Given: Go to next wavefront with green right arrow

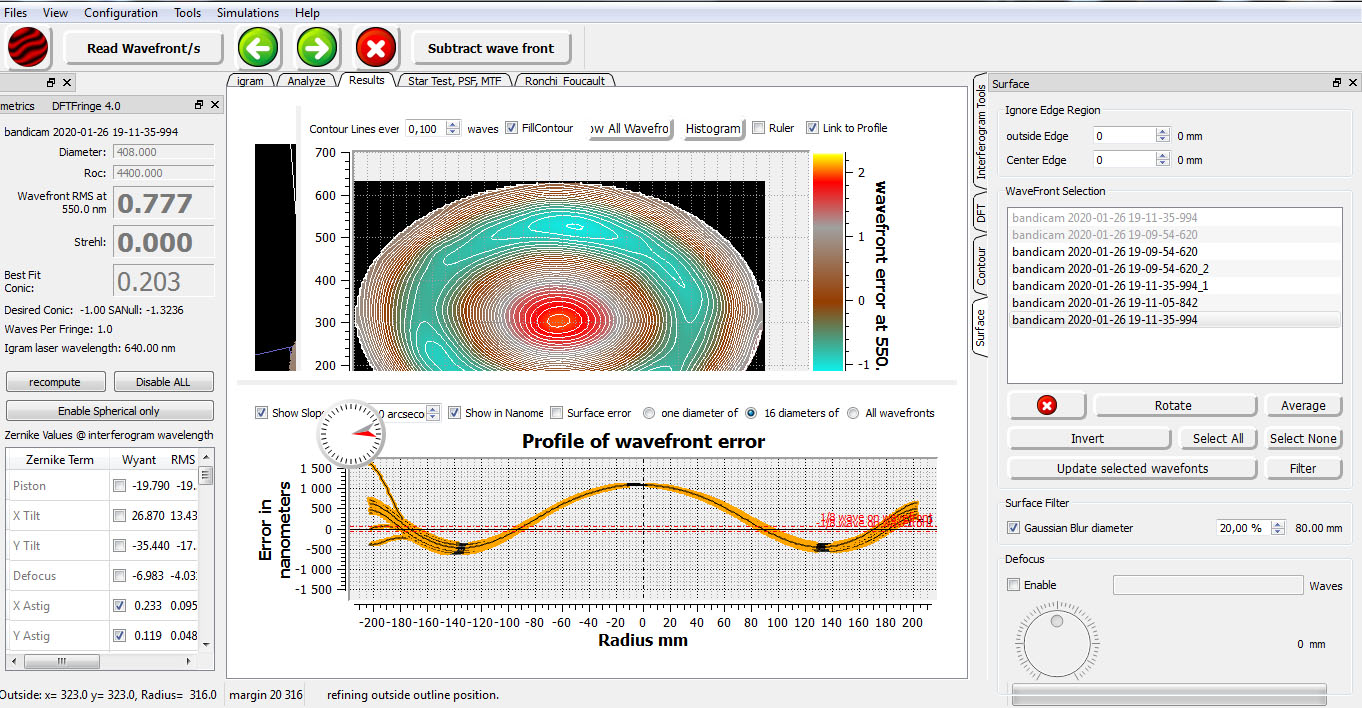Looking at the screenshot, I should coord(318,48).
